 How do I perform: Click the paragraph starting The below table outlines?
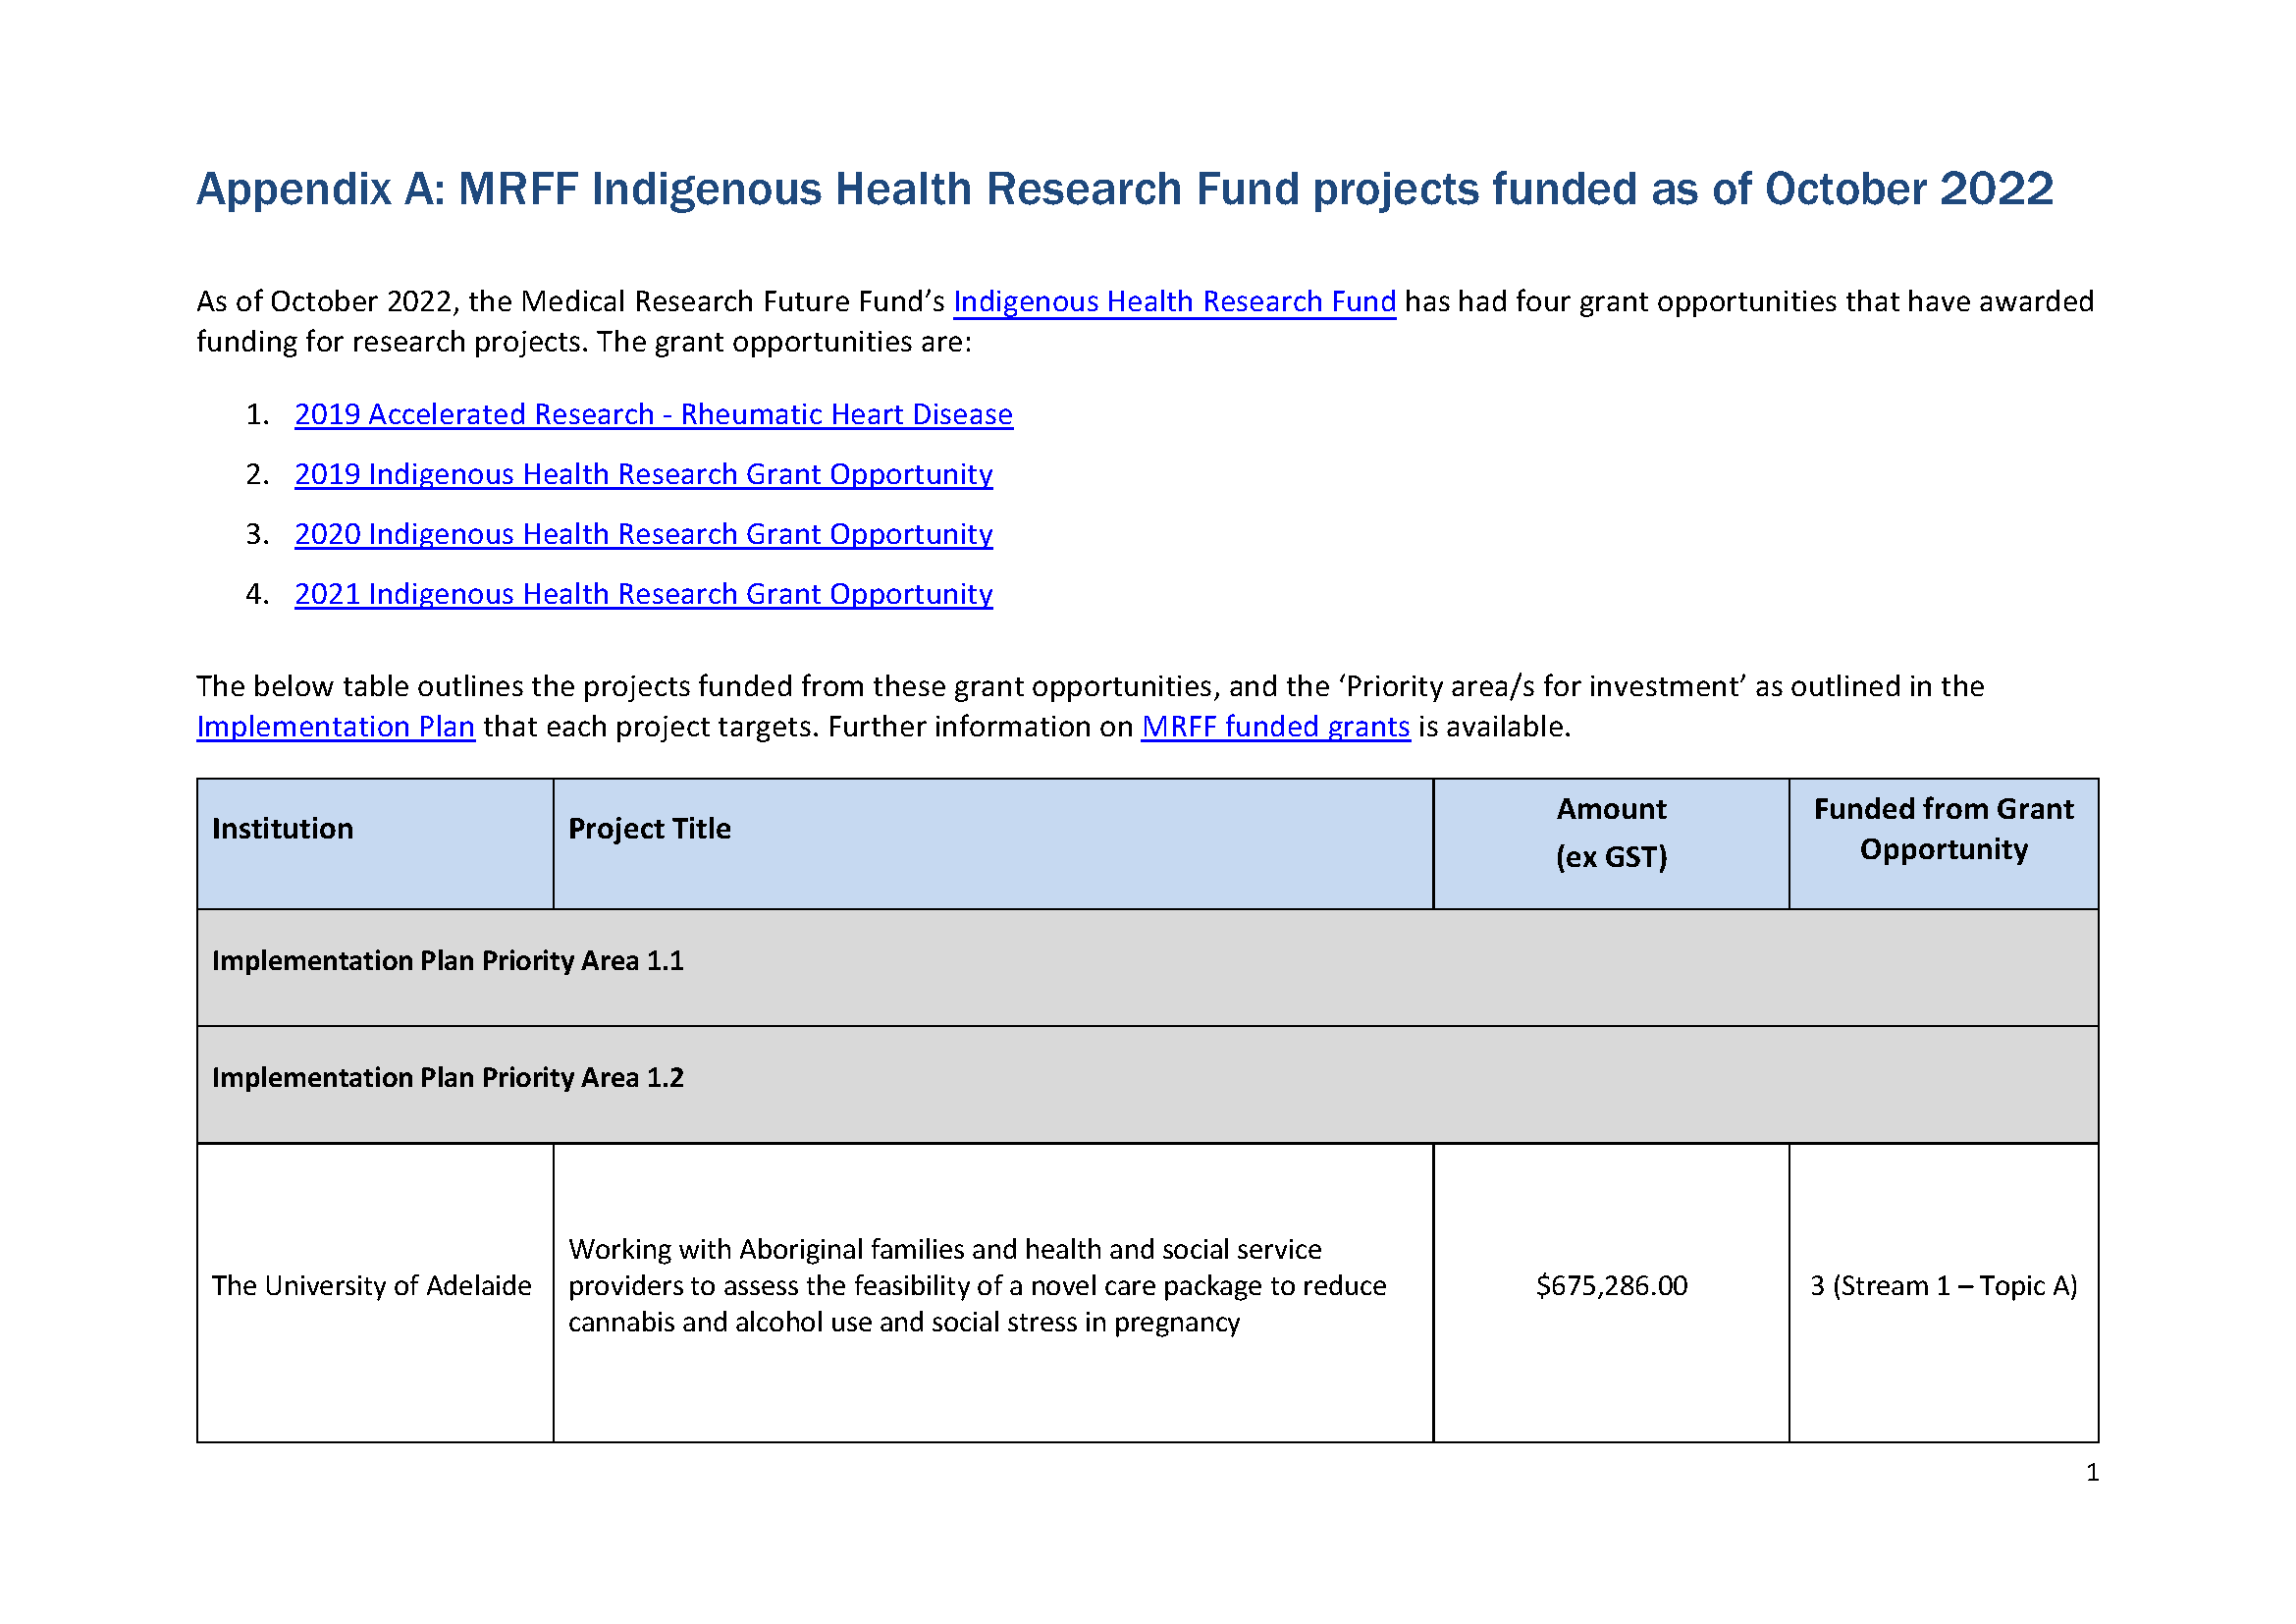[x=1090, y=706]
